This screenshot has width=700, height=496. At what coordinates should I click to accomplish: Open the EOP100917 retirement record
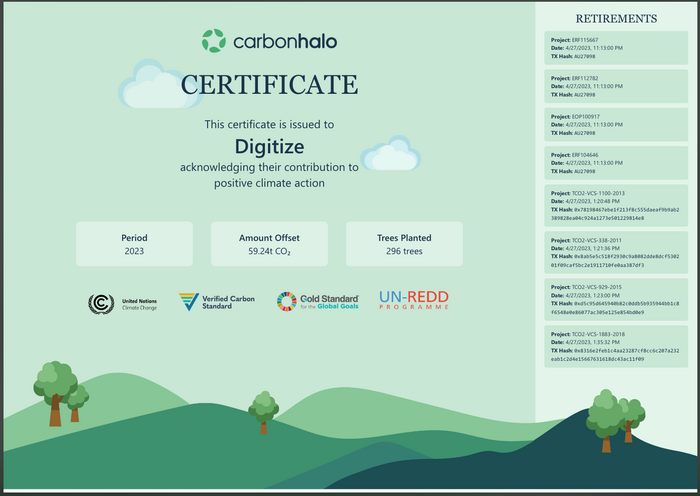point(616,124)
